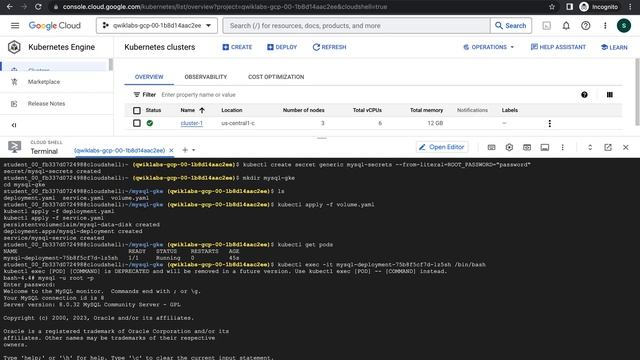Toggle select-all clusters checkbox
This screenshot has width=640, height=360.
tap(137, 110)
